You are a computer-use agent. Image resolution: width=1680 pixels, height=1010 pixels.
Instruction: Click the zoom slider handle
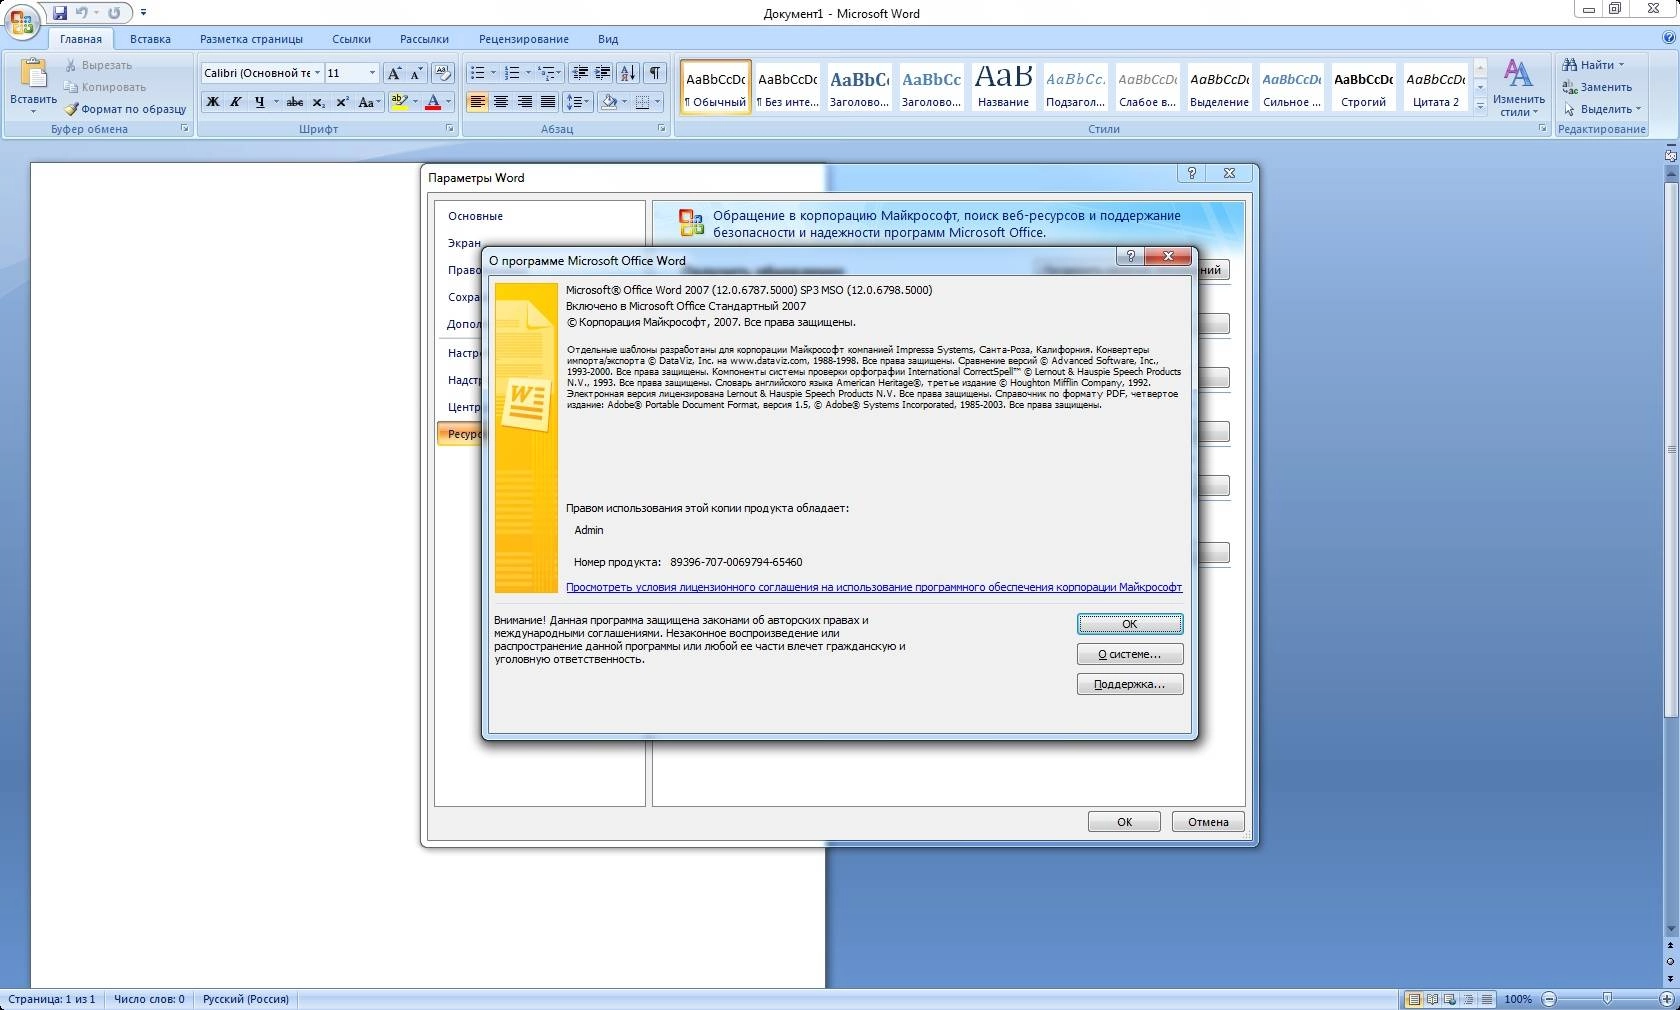coord(1607,999)
